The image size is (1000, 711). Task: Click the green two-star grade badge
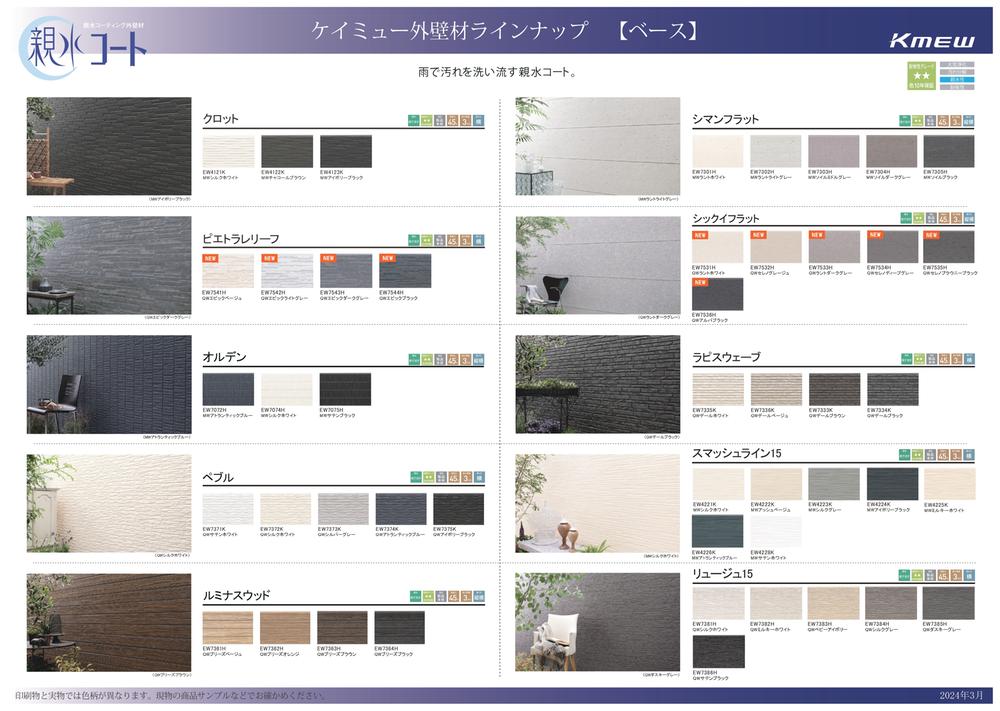921,76
